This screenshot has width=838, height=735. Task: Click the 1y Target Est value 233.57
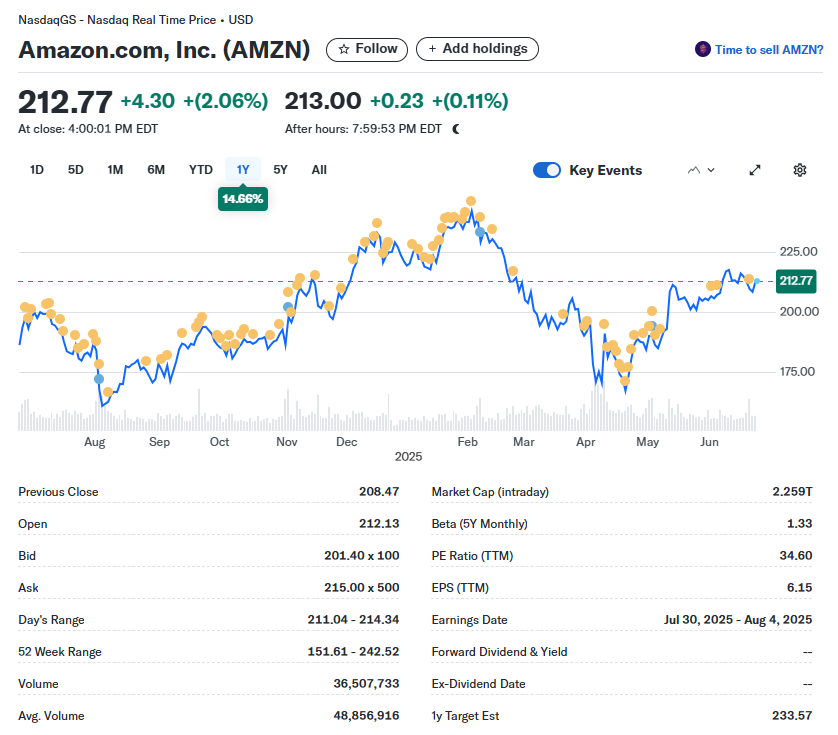point(792,716)
